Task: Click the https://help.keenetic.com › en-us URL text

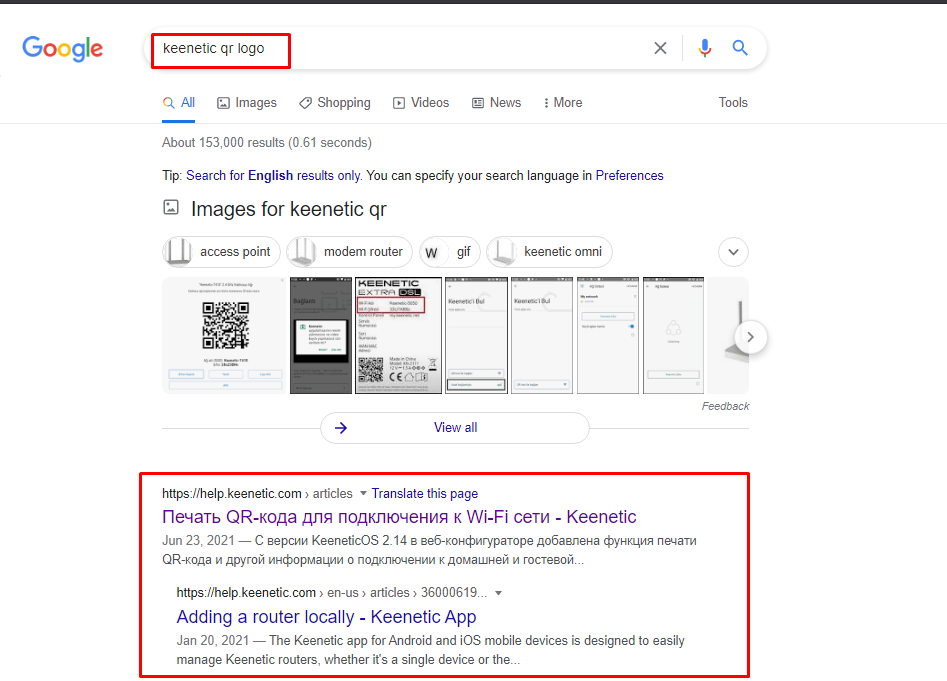Action: coord(331,593)
